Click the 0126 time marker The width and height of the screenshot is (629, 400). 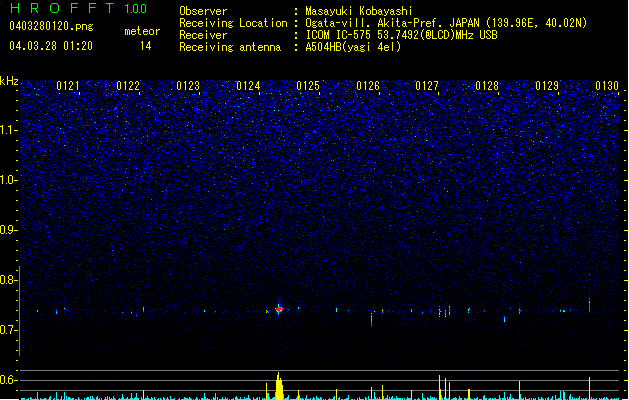tap(368, 86)
